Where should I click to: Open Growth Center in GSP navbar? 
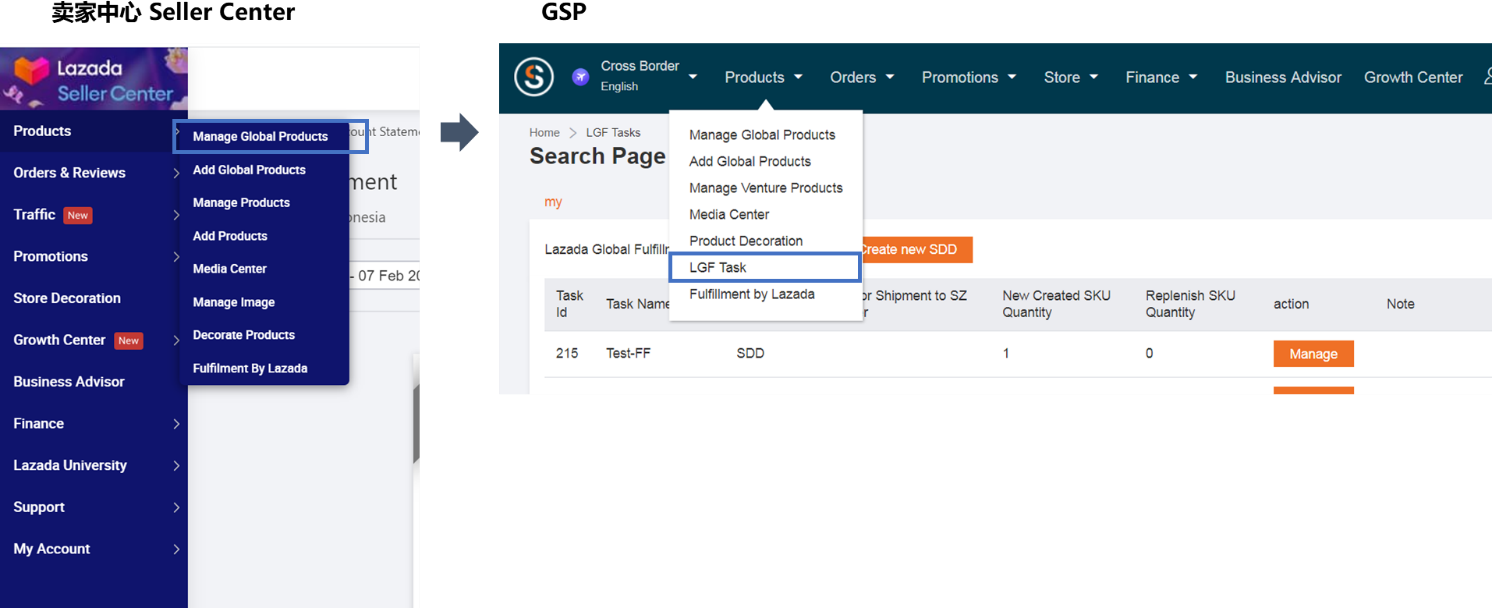[x=1413, y=77]
